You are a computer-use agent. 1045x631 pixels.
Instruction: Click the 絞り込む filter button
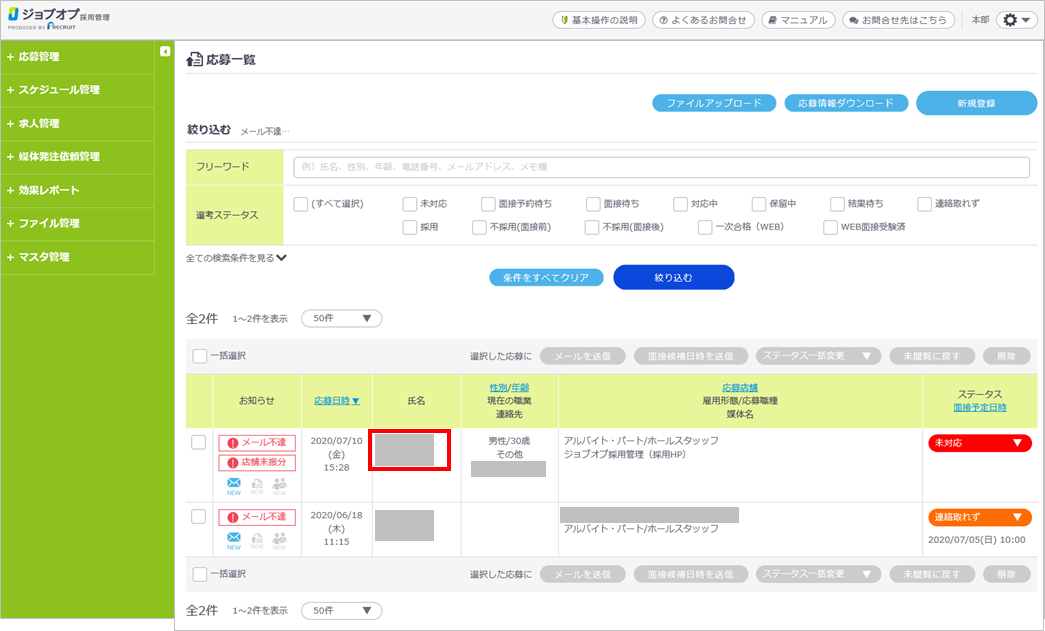[x=673, y=277]
